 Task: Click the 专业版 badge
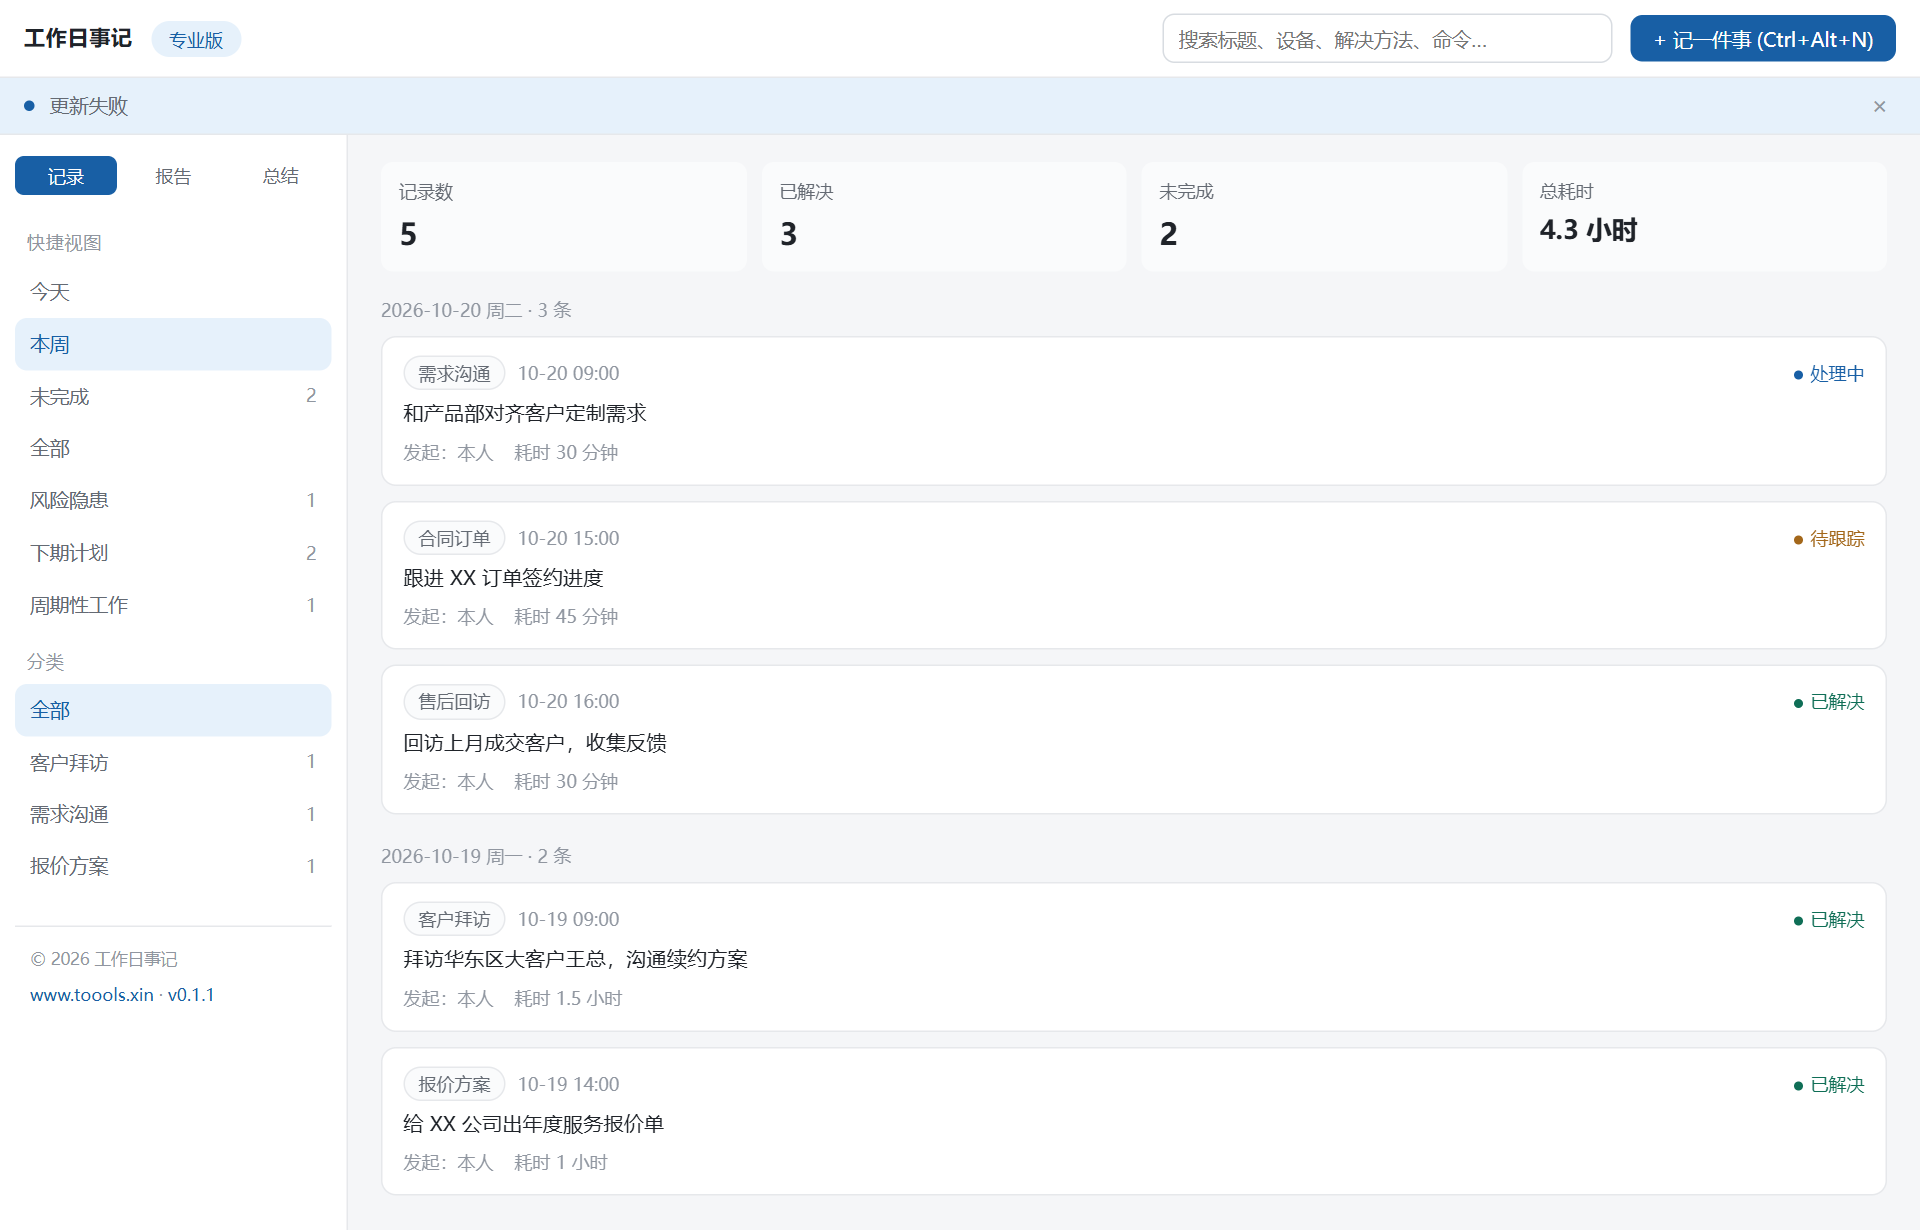[196, 40]
